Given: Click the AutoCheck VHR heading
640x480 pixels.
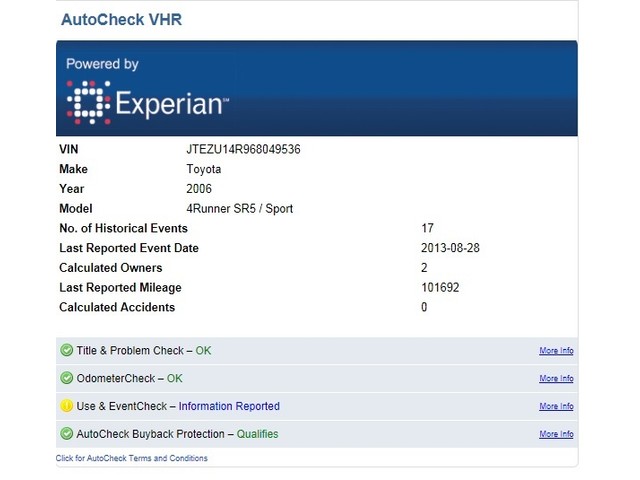Looking at the screenshot, I should pos(121,20).
